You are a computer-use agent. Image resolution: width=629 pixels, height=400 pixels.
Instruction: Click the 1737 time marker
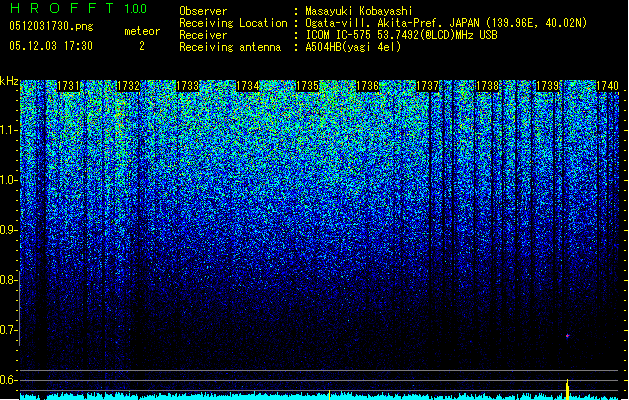(x=427, y=86)
